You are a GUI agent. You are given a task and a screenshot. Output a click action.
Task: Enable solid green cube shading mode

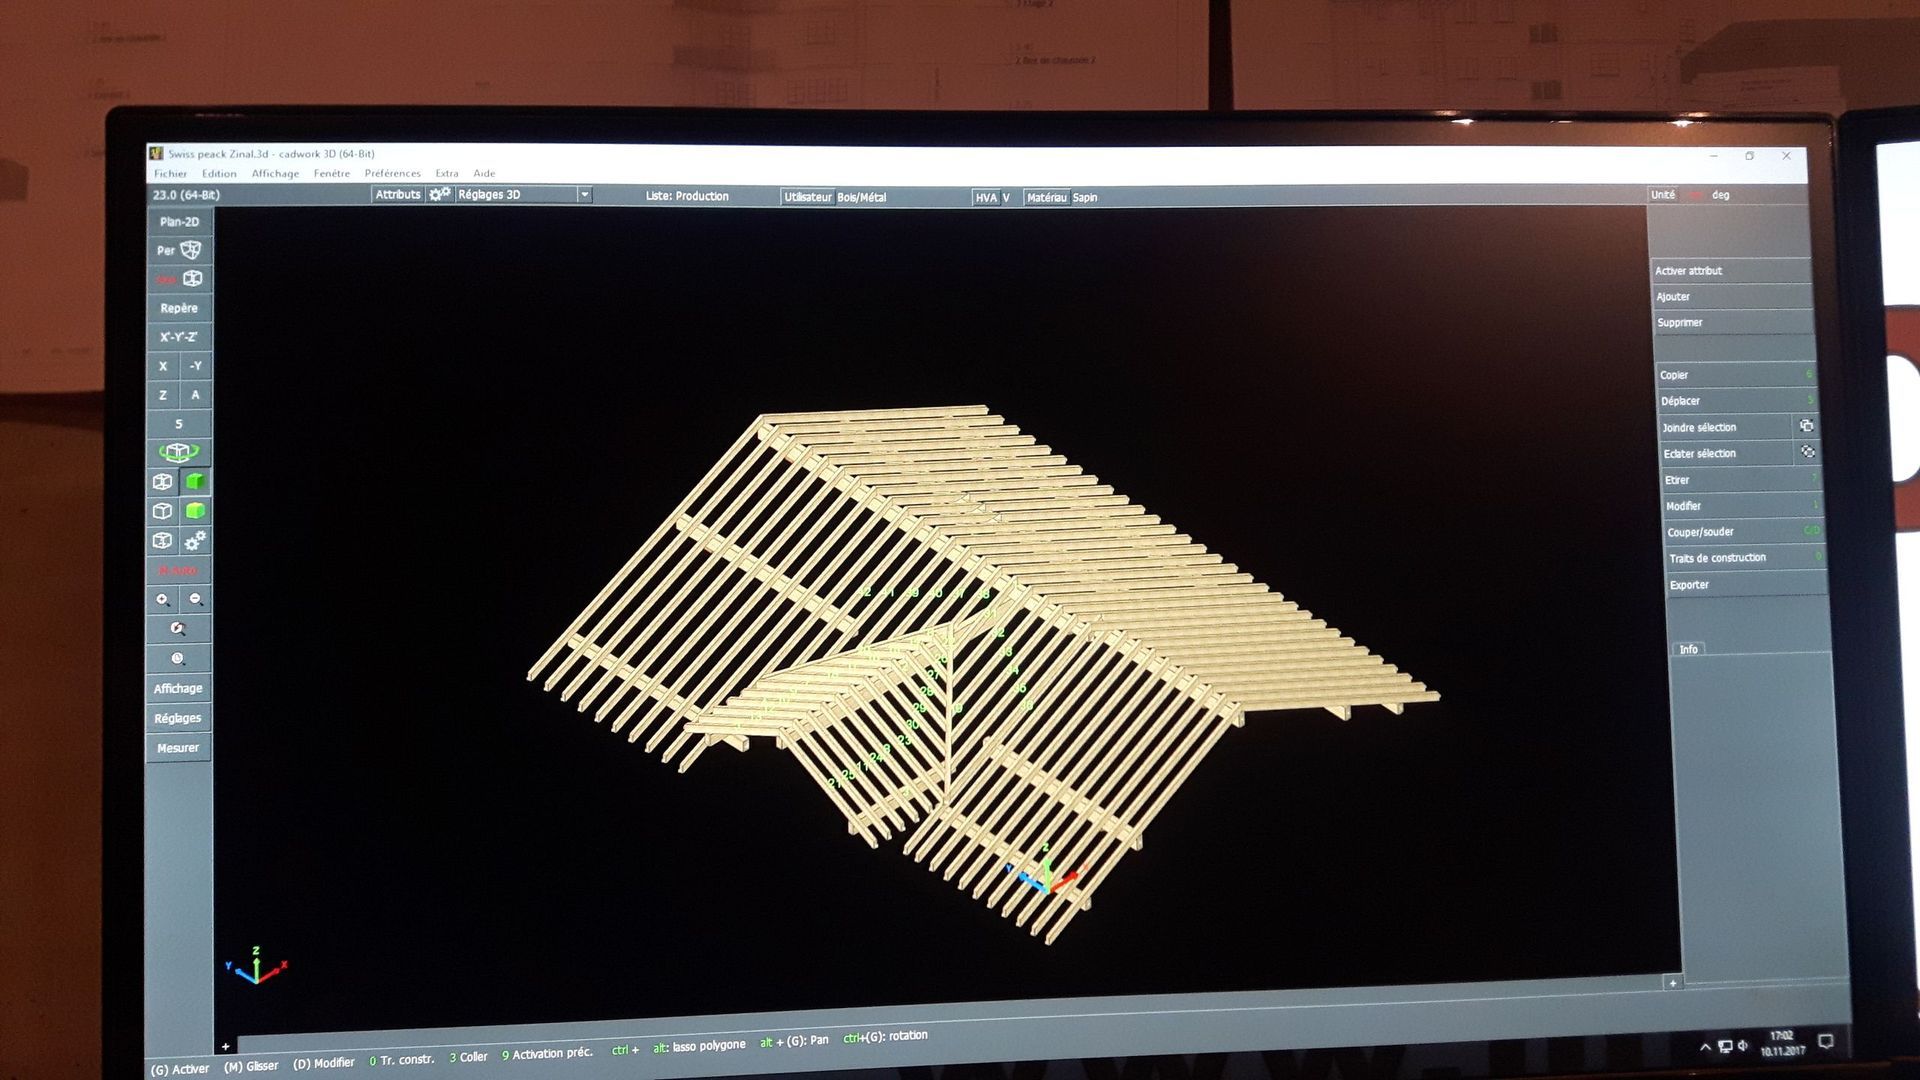coord(195,482)
